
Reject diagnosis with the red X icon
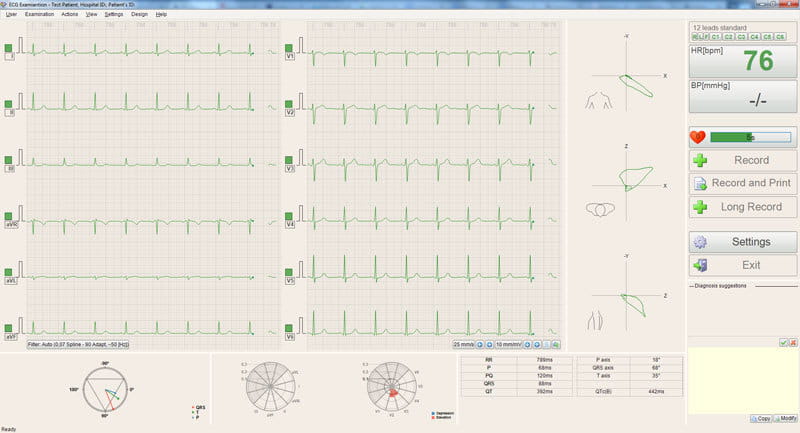pos(793,343)
